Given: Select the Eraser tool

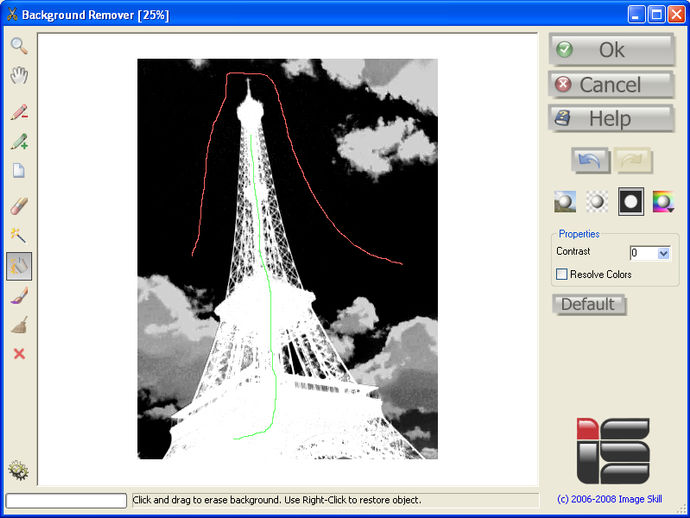Looking at the screenshot, I should [x=19, y=206].
